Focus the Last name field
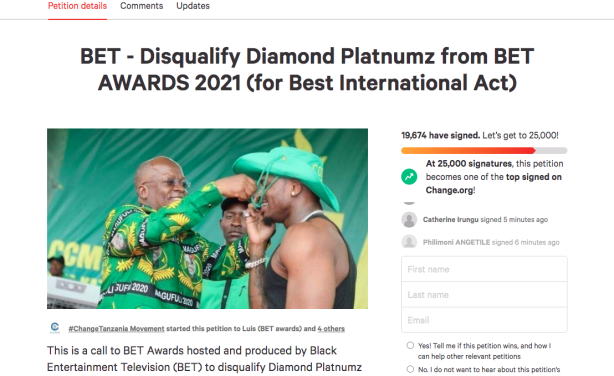Image resolution: width=614 pixels, height=376 pixels. [484, 295]
